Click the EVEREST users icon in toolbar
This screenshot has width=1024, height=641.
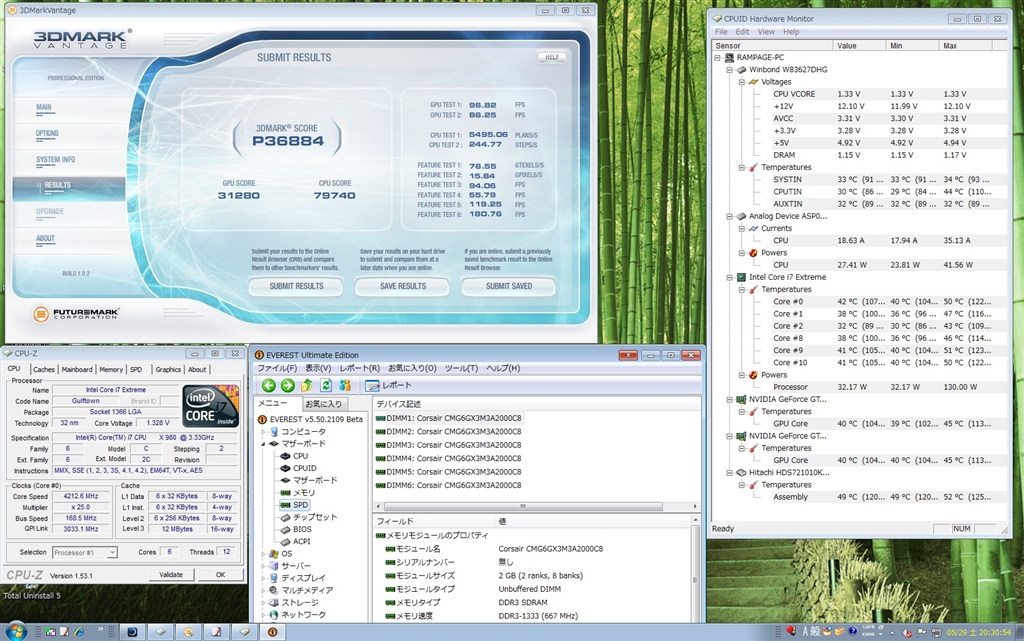(x=345, y=385)
